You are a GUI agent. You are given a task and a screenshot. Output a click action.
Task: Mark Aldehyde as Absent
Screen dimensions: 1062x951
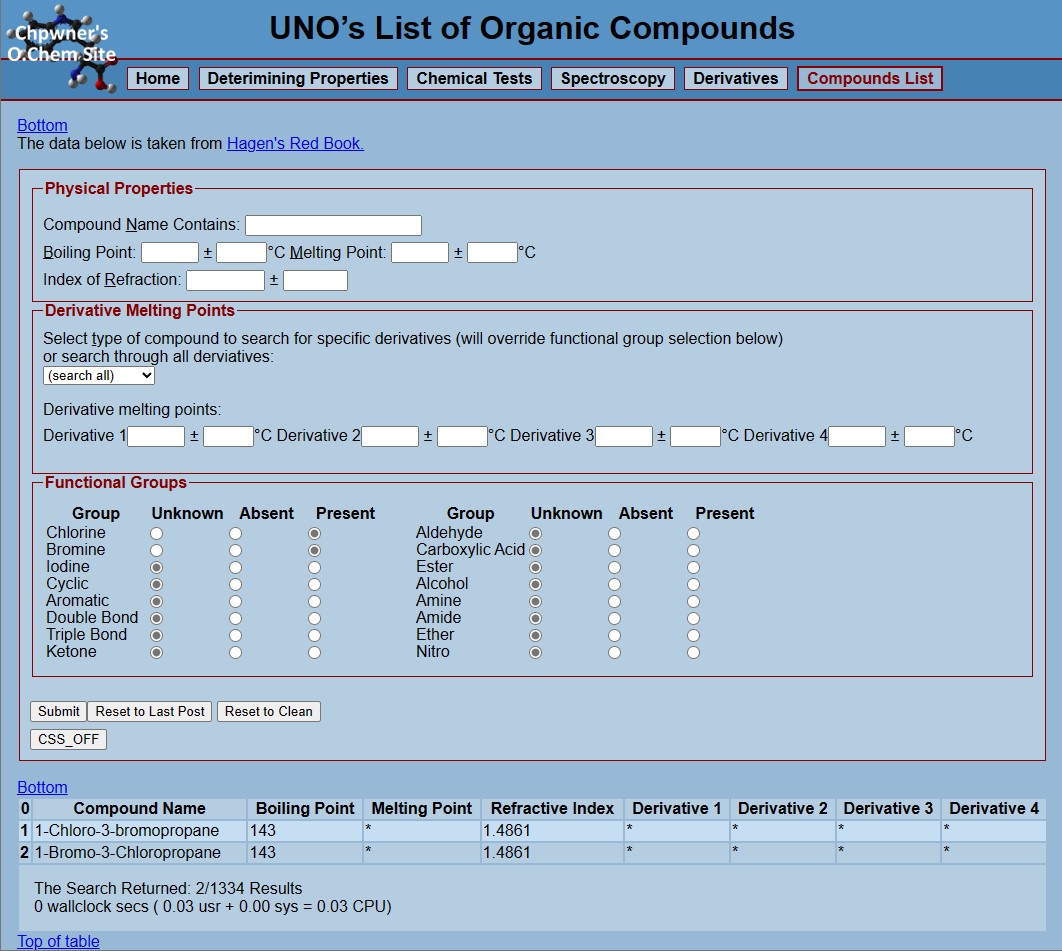[614, 534]
